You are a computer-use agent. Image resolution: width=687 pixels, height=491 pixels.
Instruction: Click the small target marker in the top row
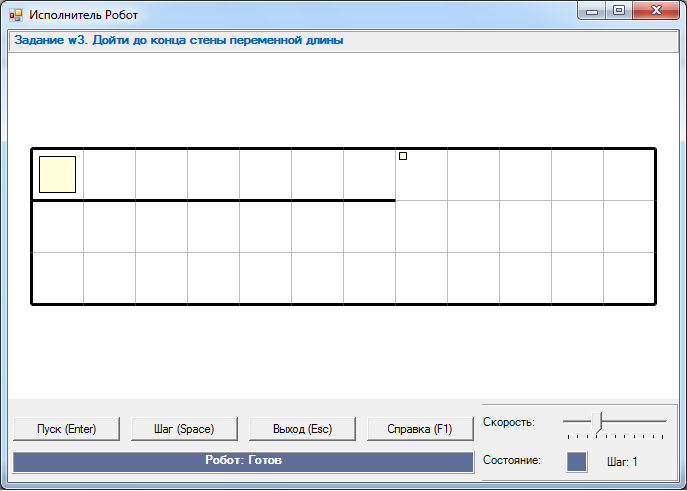coord(403,156)
